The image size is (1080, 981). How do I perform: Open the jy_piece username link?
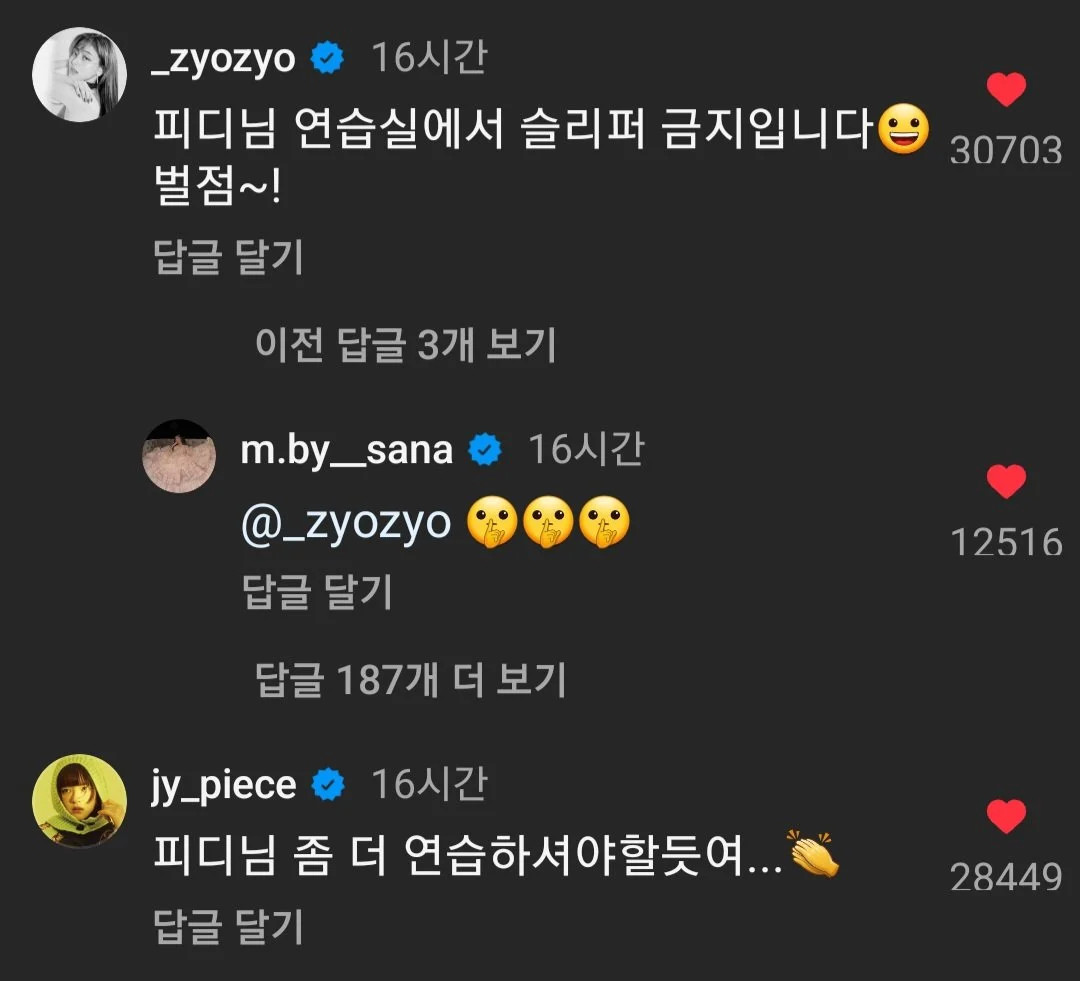(226, 785)
